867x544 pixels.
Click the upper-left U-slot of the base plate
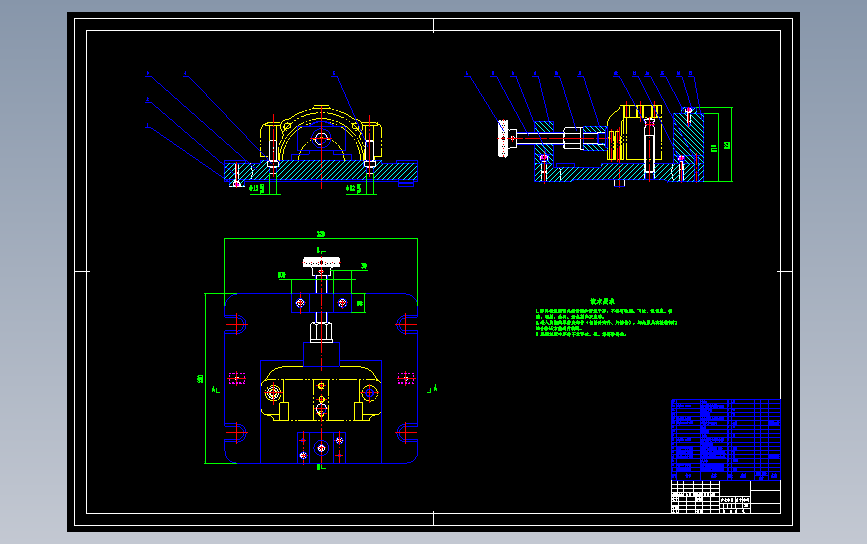[236, 324]
